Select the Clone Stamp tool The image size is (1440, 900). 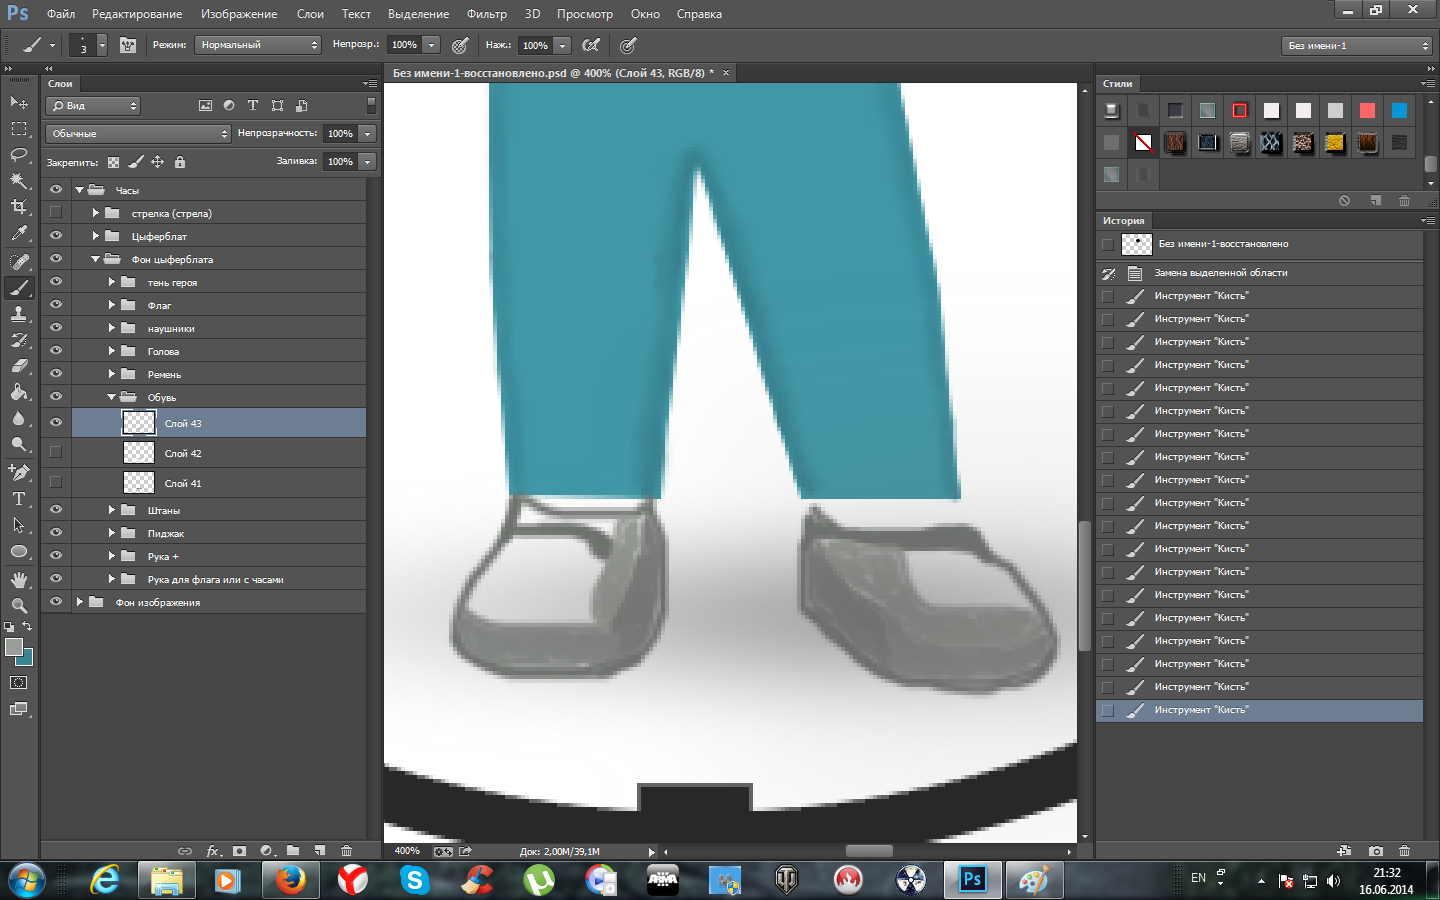pyautogui.click(x=19, y=313)
